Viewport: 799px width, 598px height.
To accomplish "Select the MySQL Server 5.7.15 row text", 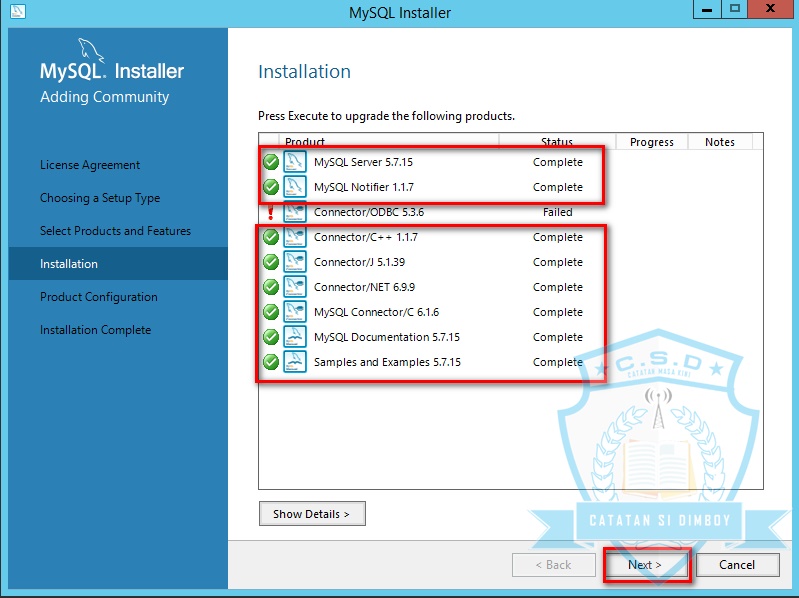I will coord(363,162).
